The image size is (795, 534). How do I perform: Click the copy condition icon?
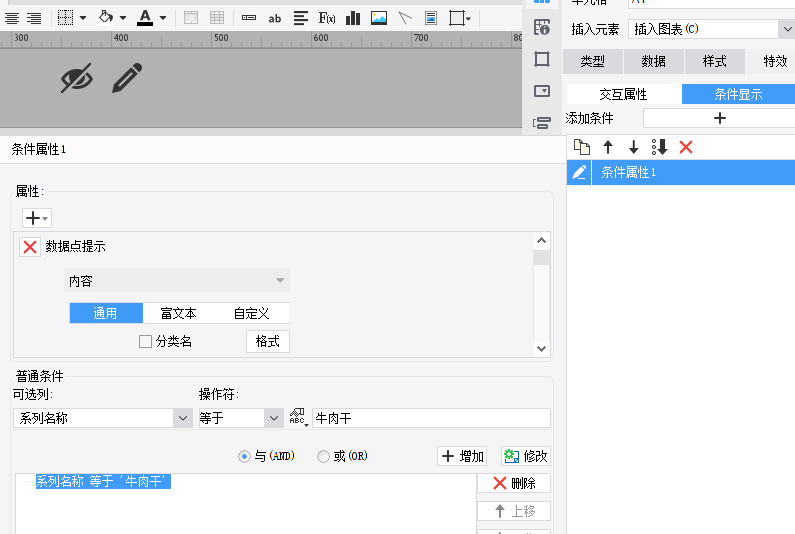[582, 147]
